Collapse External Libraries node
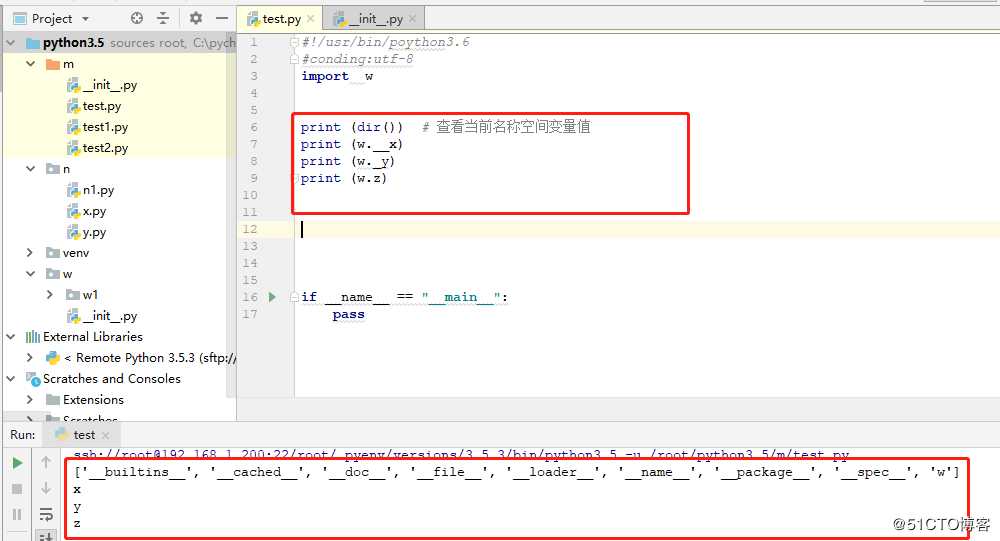Image resolution: width=1000 pixels, height=541 pixels. pos(11,336)
